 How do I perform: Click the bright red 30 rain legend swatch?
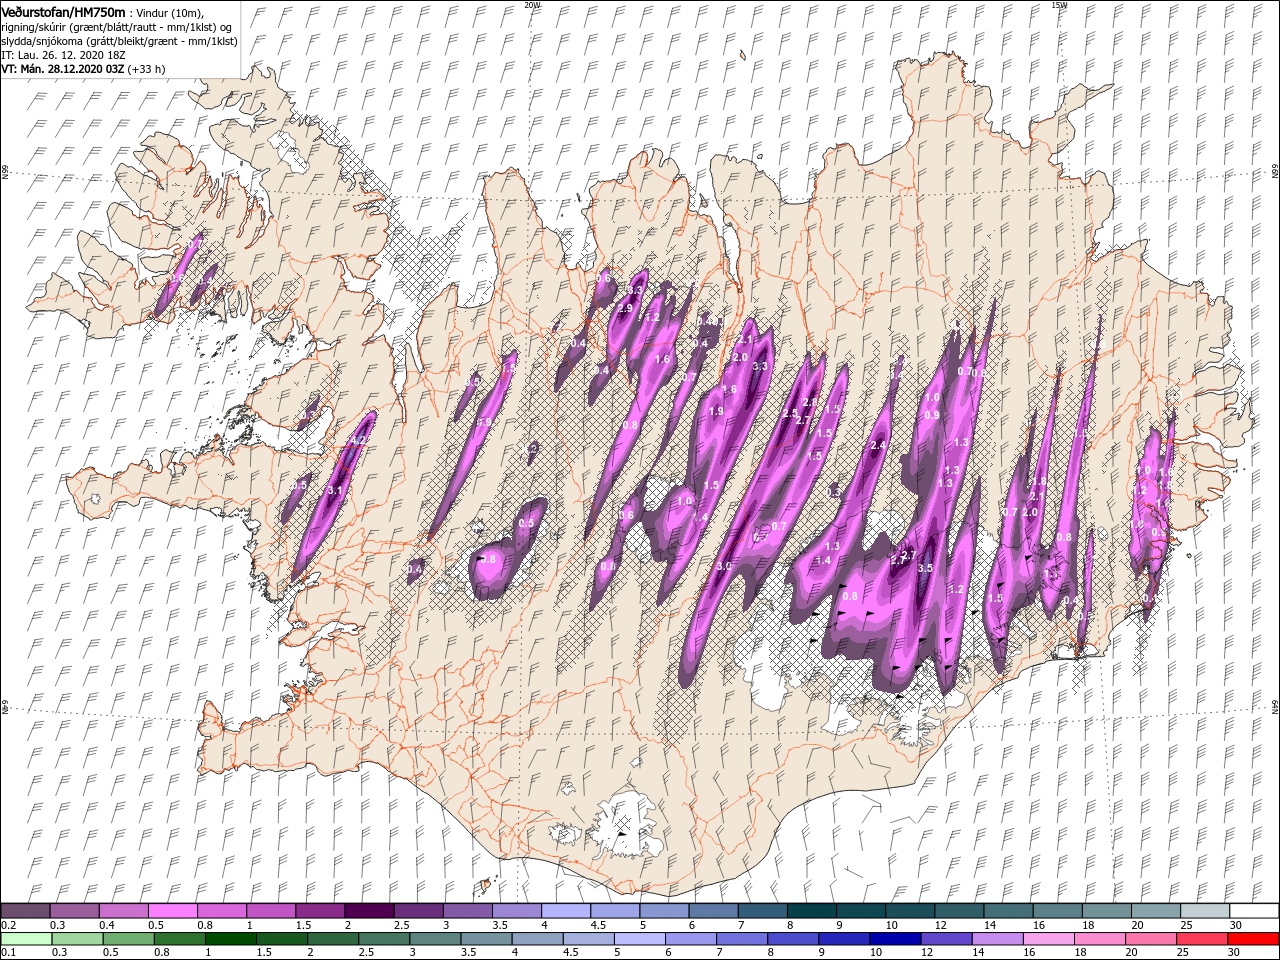tap(1252, 939)
